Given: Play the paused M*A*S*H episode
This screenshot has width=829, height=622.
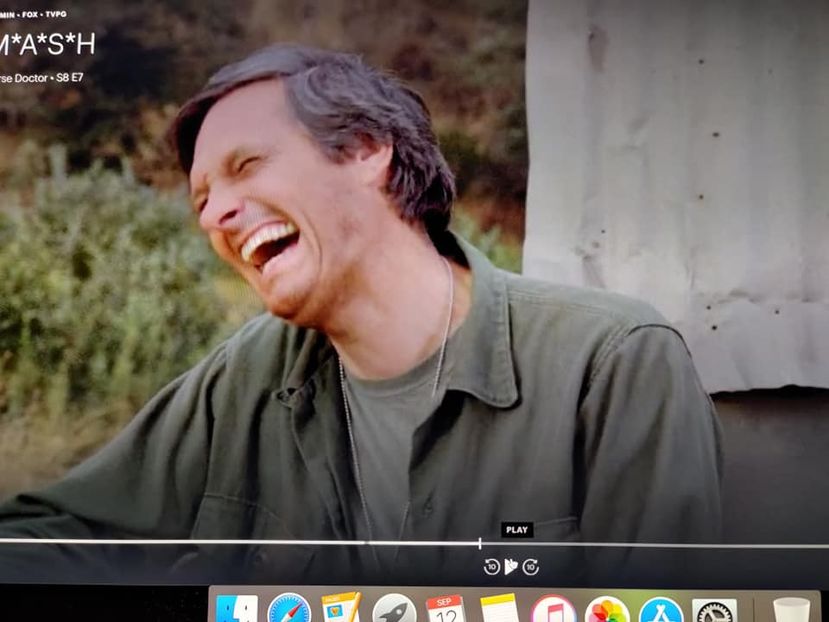Looking at the screenshot, I should (511, 566).
